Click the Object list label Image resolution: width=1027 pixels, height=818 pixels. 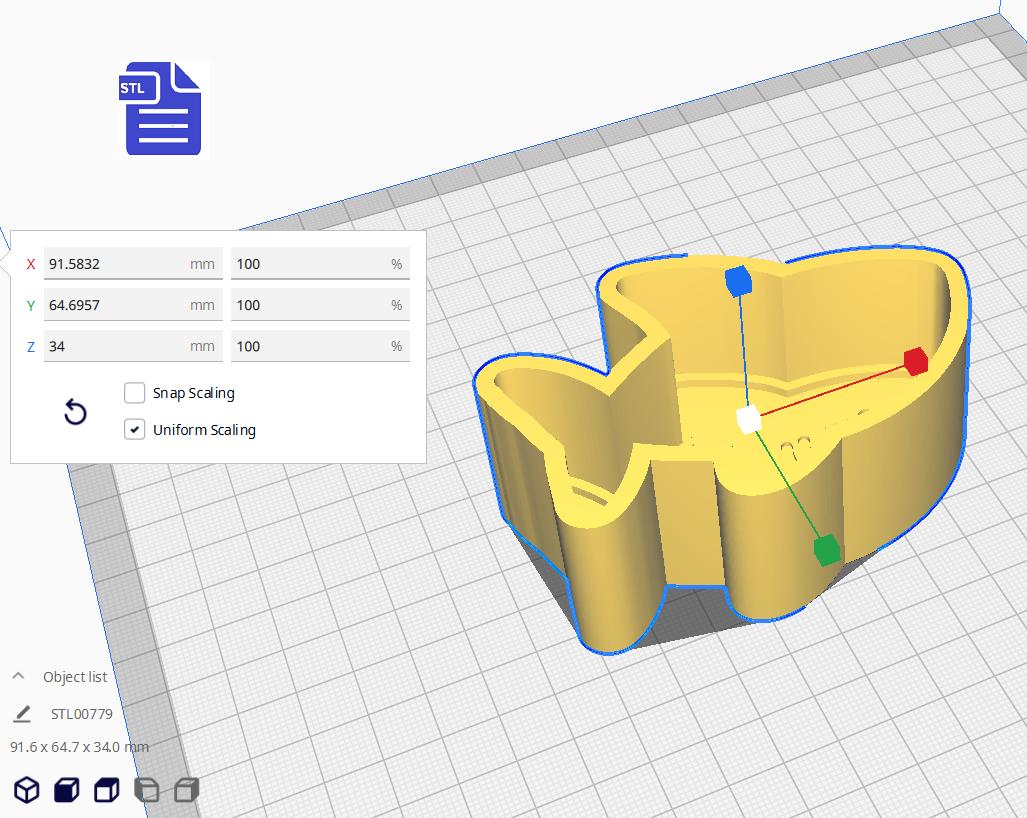click(x=75, y=677)
